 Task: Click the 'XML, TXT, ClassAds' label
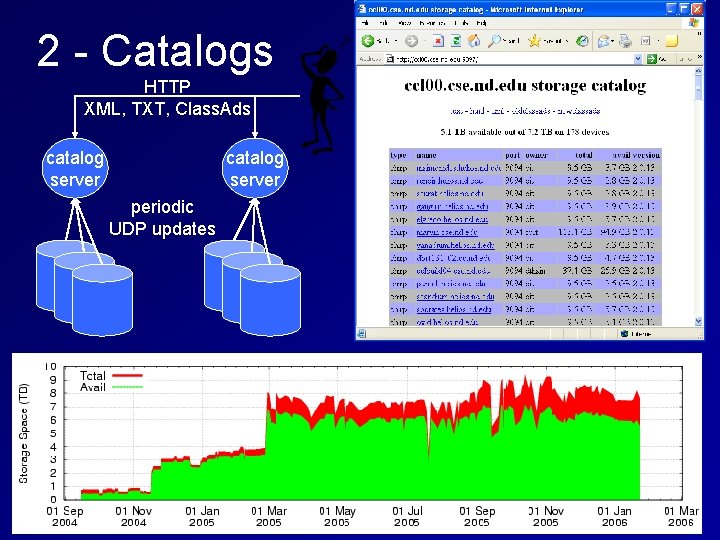click(x=167, y=108)
